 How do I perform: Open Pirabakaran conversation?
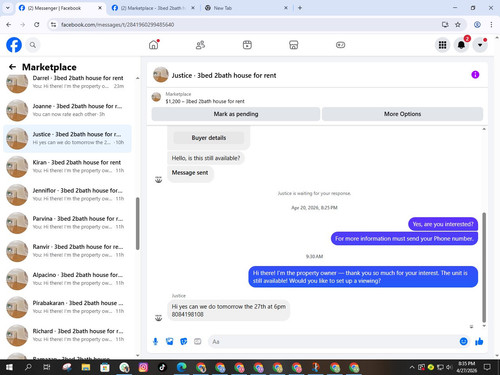pyautogui.click(x=68, y=307)
